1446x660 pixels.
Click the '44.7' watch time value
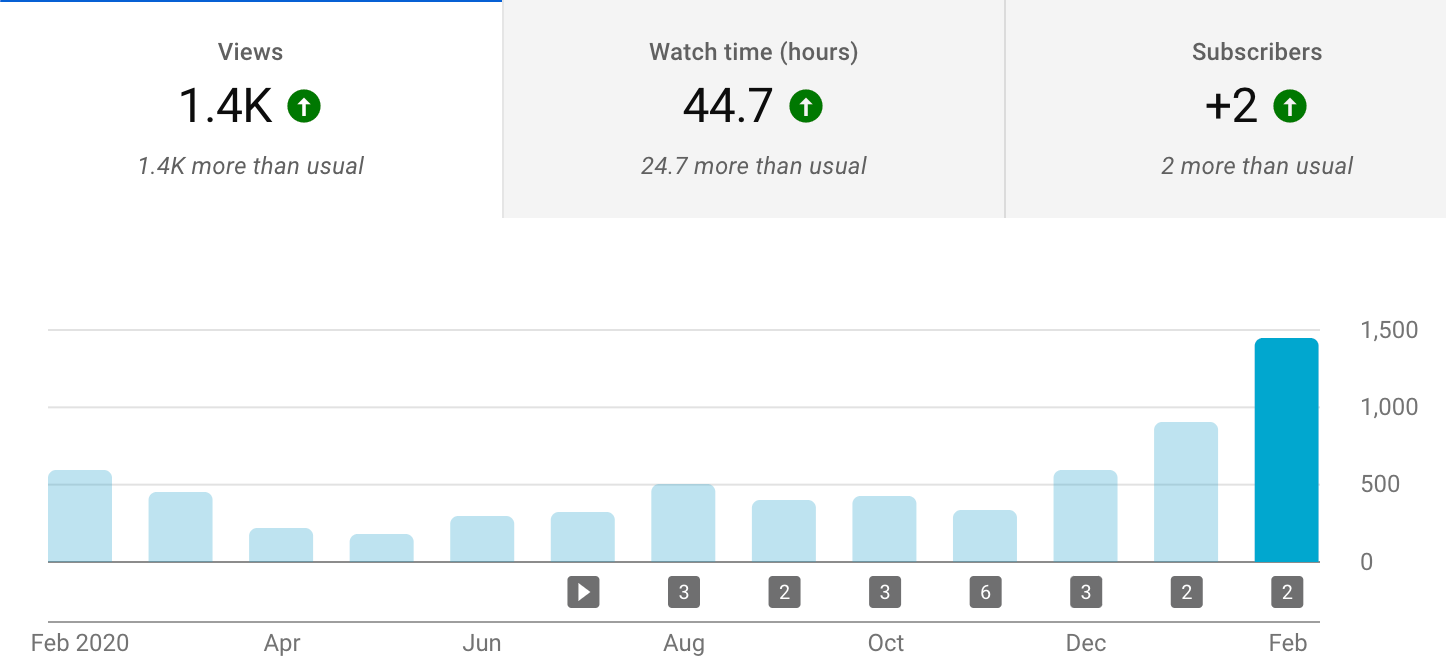(x=728, y=106)
